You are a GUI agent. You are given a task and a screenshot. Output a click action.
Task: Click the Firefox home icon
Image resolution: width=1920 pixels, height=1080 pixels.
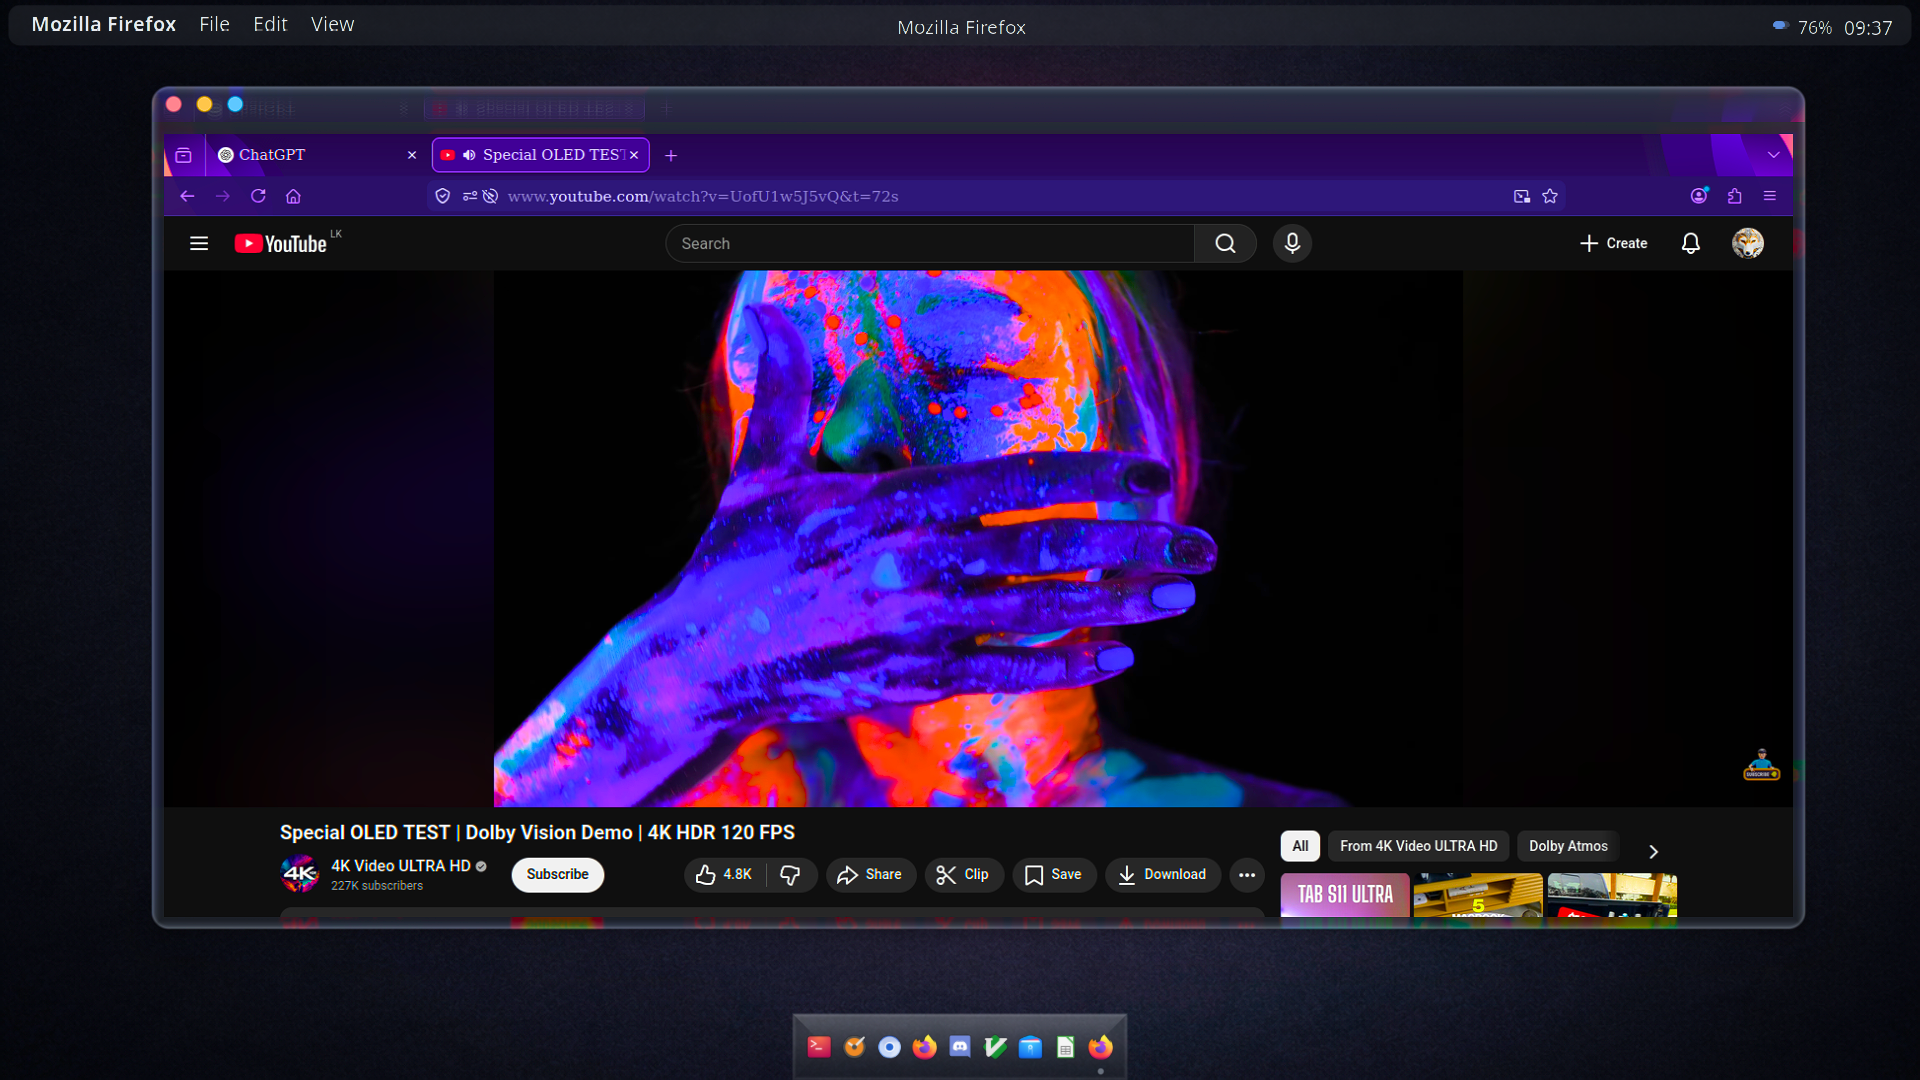tap(293, 196)
